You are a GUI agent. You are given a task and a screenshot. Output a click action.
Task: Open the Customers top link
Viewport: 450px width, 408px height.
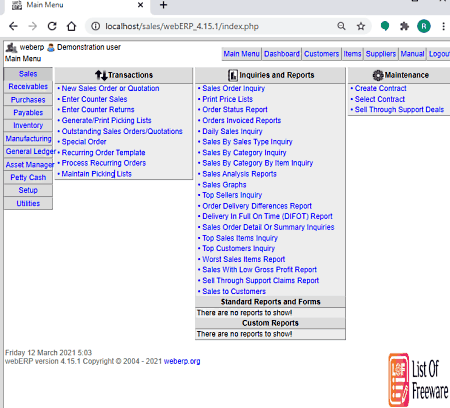click(x=321, y=54)
